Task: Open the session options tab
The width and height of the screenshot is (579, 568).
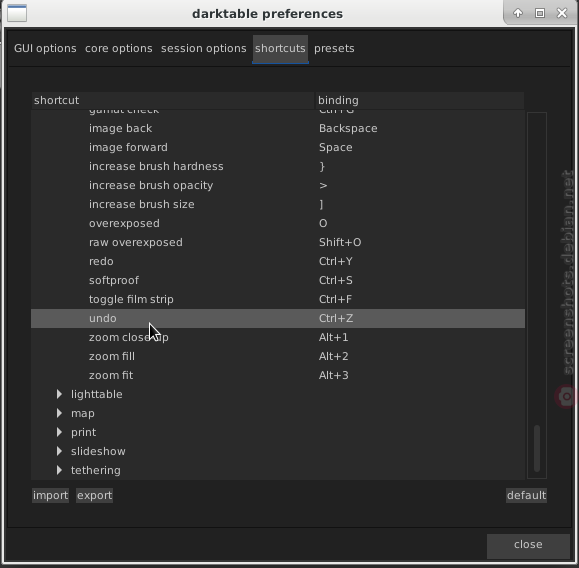Action: pos(203,48)
